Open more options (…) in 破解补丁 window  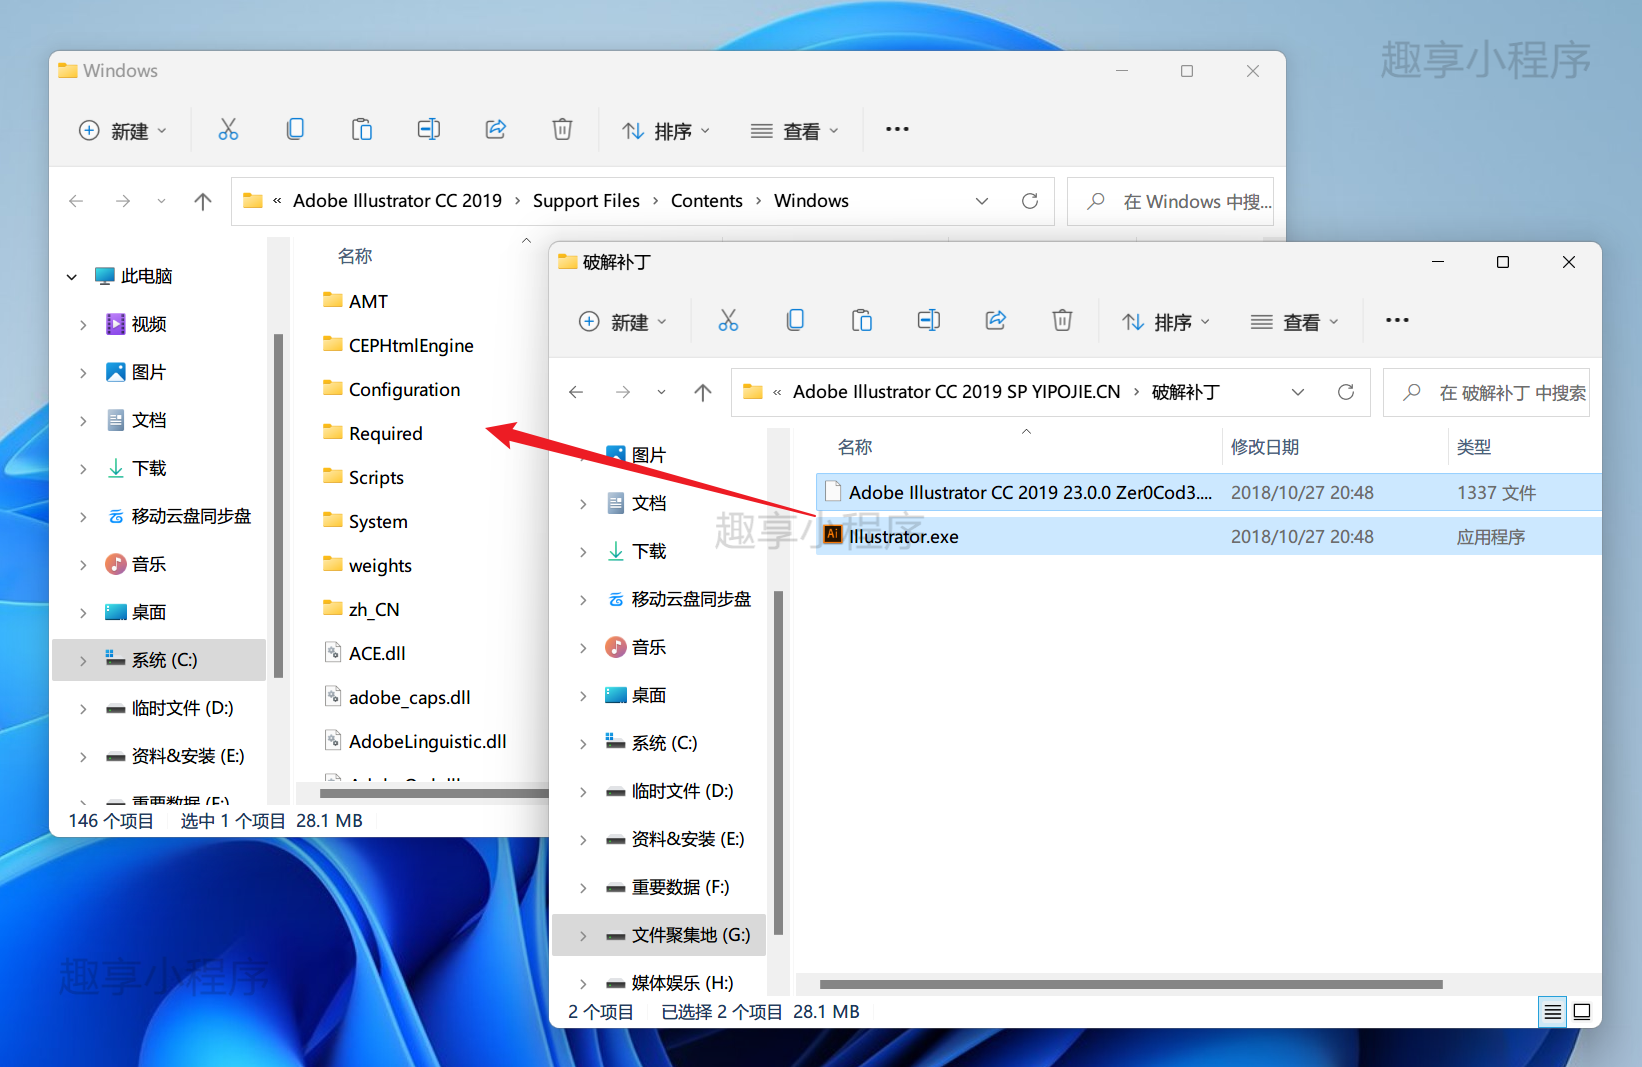click(x=1397, y=320)
